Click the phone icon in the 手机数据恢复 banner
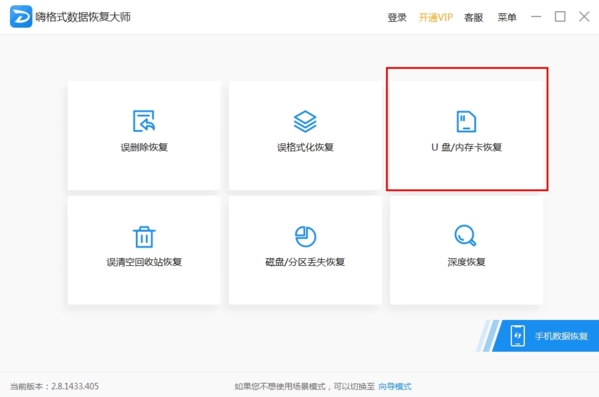Screen dimensions: 599x397 tap(518, 336)
